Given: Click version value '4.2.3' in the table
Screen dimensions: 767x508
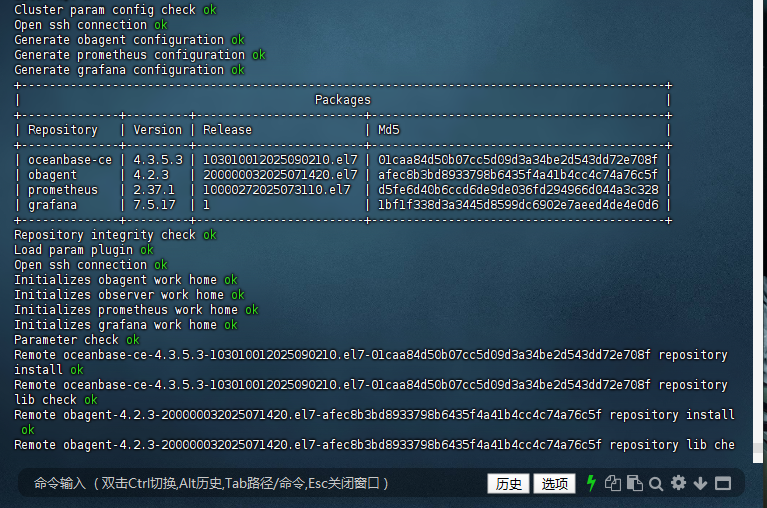Looking at the screenshot, I should 151,175.
